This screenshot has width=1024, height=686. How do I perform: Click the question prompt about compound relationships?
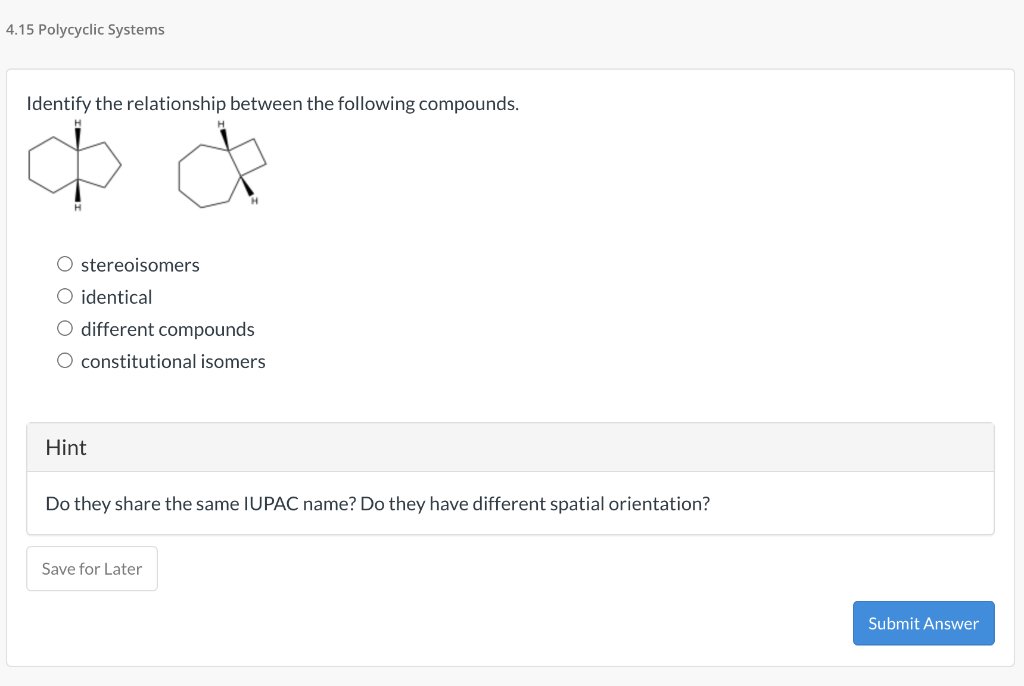pos(271,103)
